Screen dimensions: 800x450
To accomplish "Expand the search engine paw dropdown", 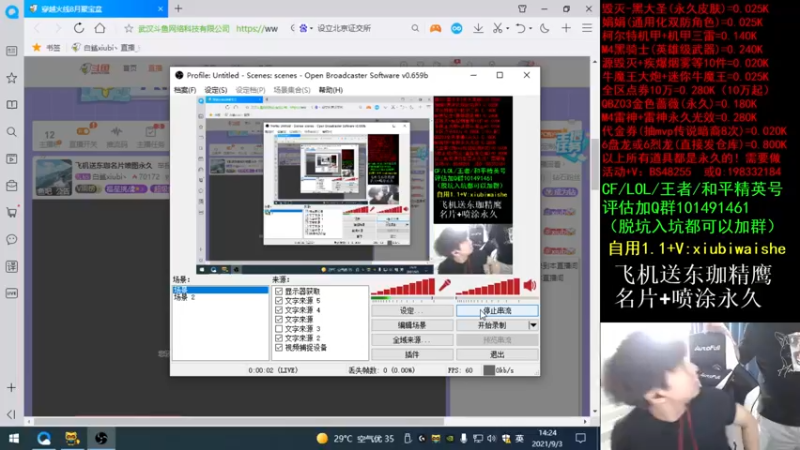I will [x=311, y=29].
